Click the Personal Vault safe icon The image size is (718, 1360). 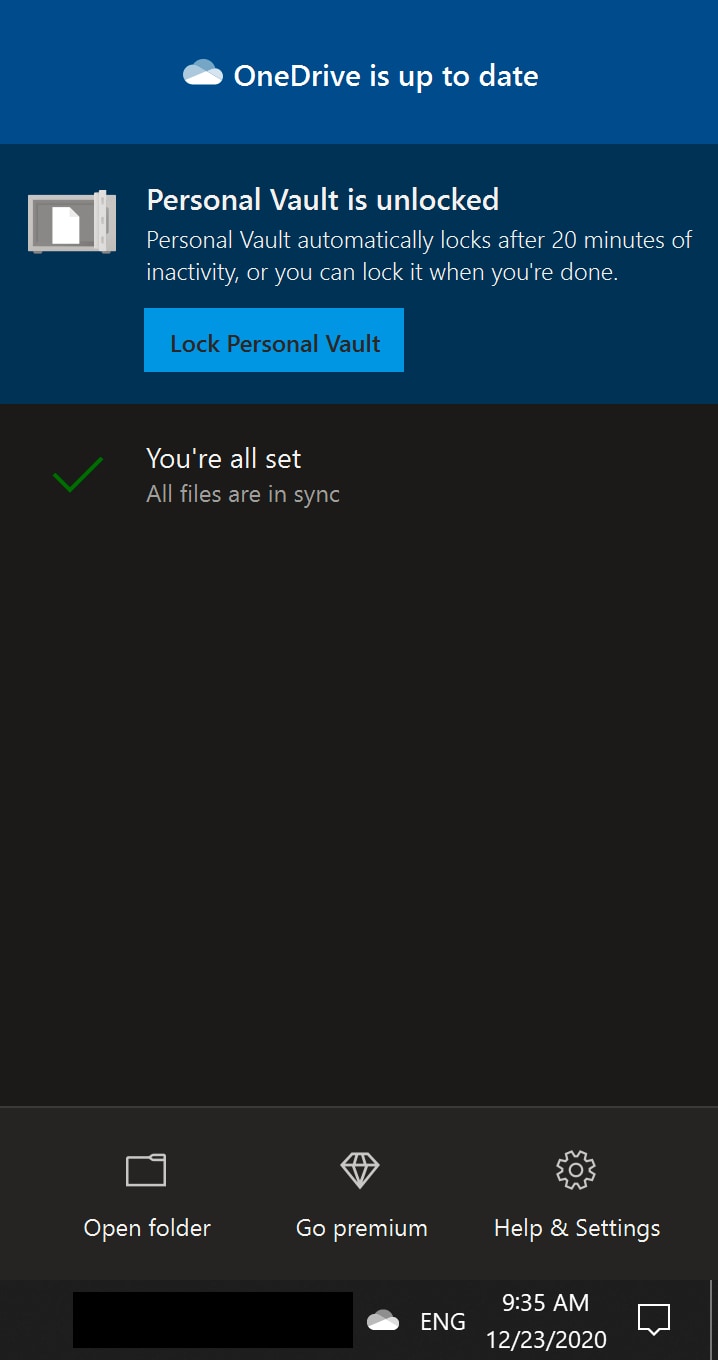[72, 221]
